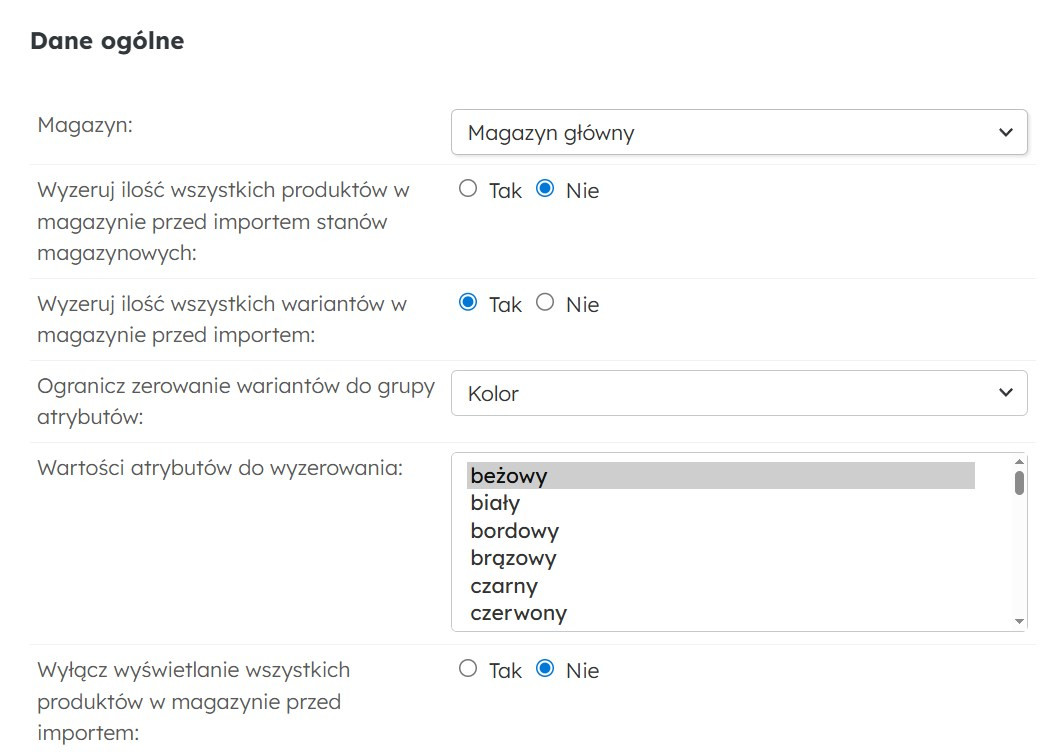Open the Magazyn główny dropdown

coord(738,133)
